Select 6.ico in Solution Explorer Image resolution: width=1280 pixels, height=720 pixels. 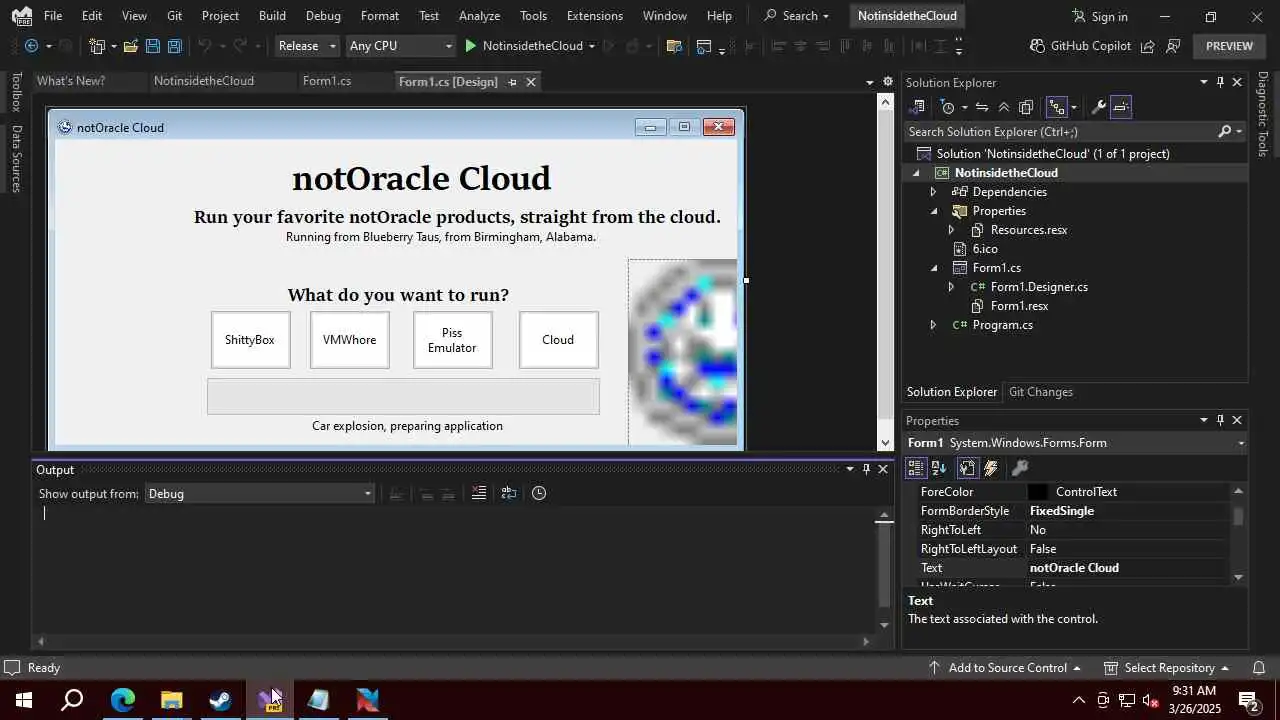click(985, 249)
